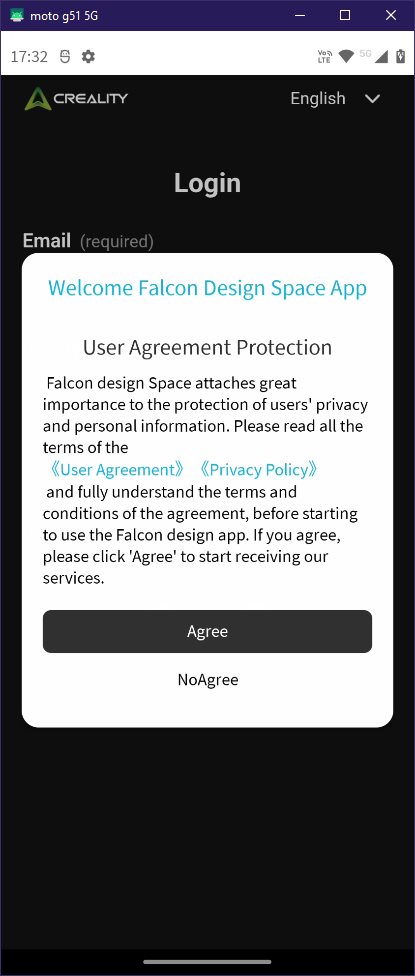
Task: Open the Privacy Policy link
Action: tap(259, 469)
